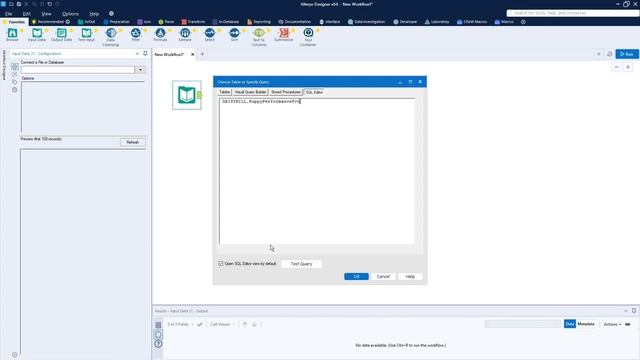This screenshot has height=360, width=640.
Task: Close the New Workflow1 tab
Action: pos(193,54)
